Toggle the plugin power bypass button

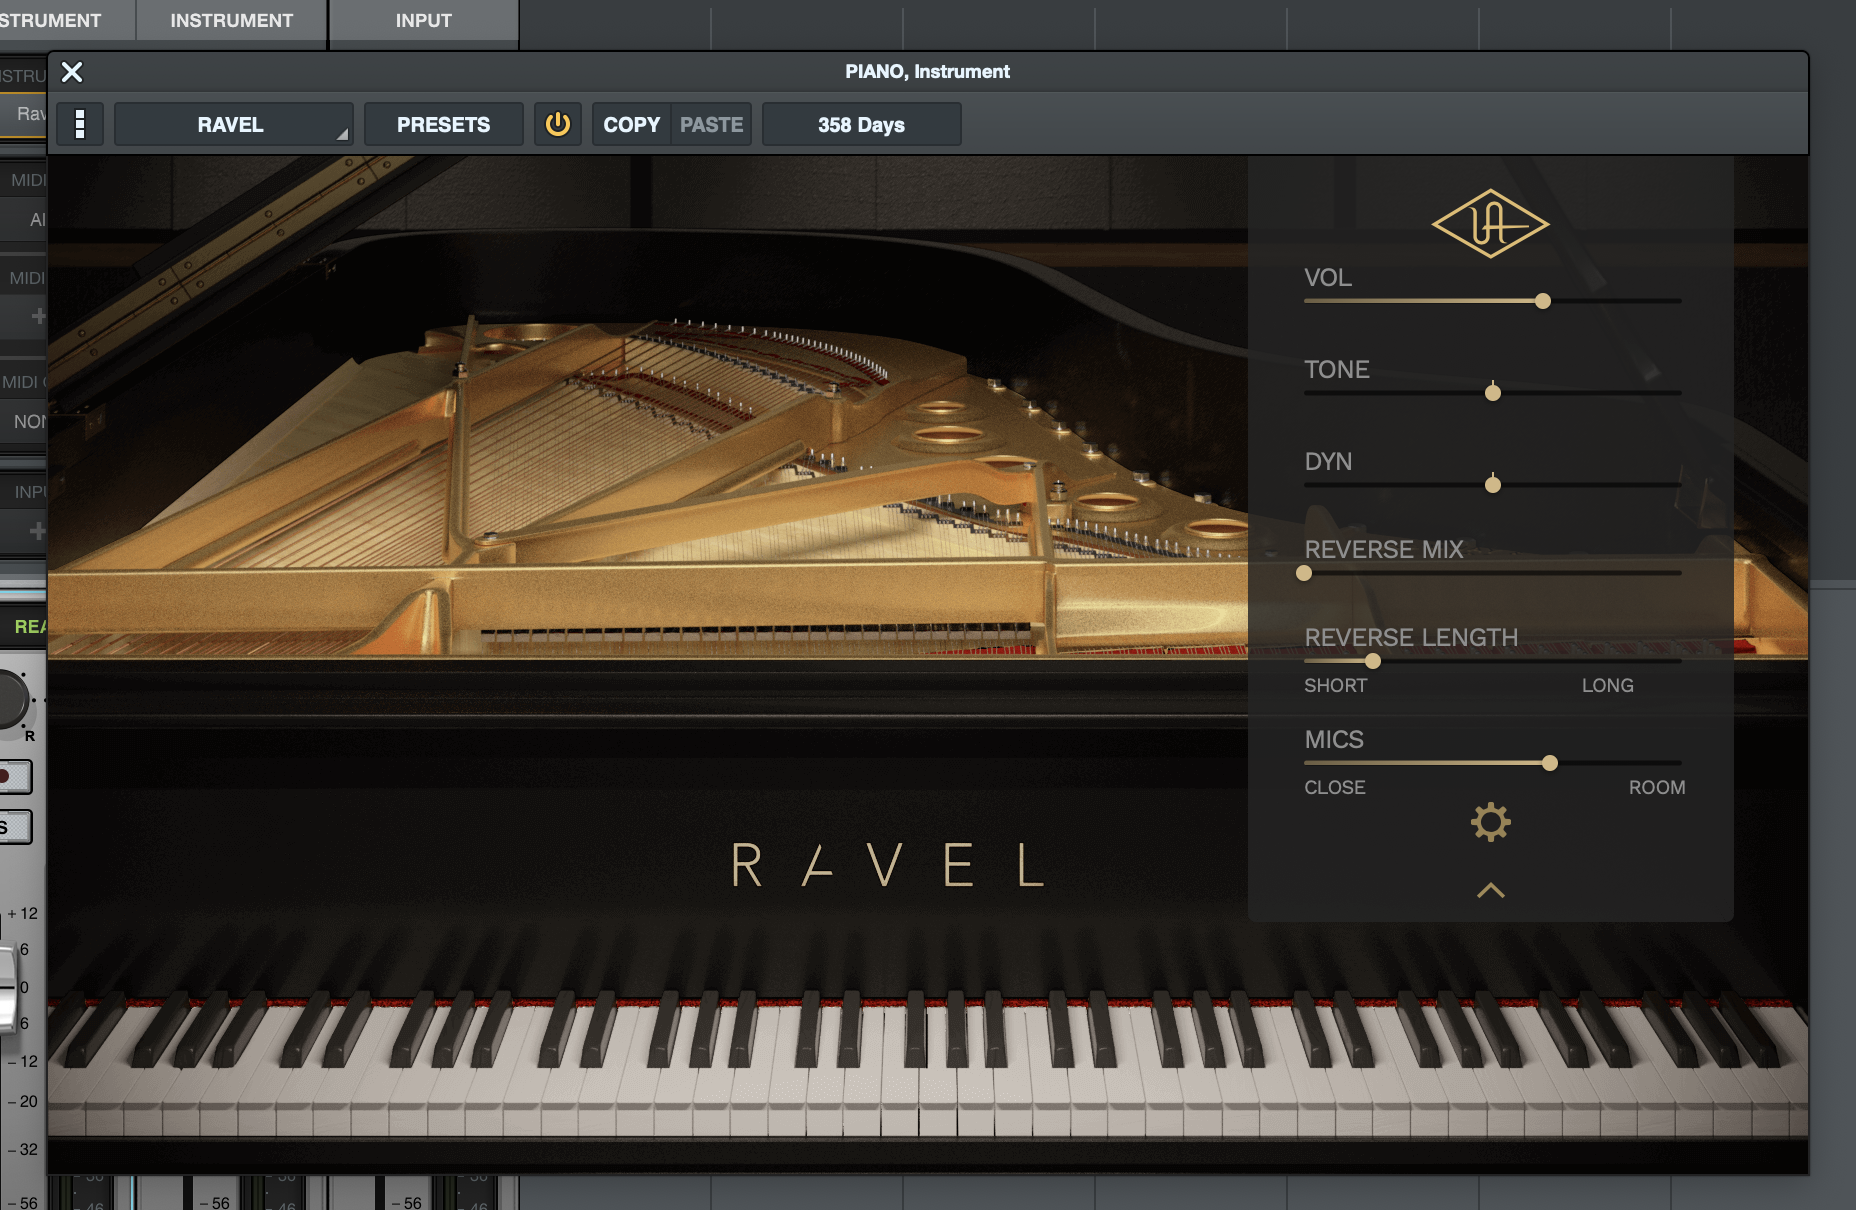(x=557, y=124)
